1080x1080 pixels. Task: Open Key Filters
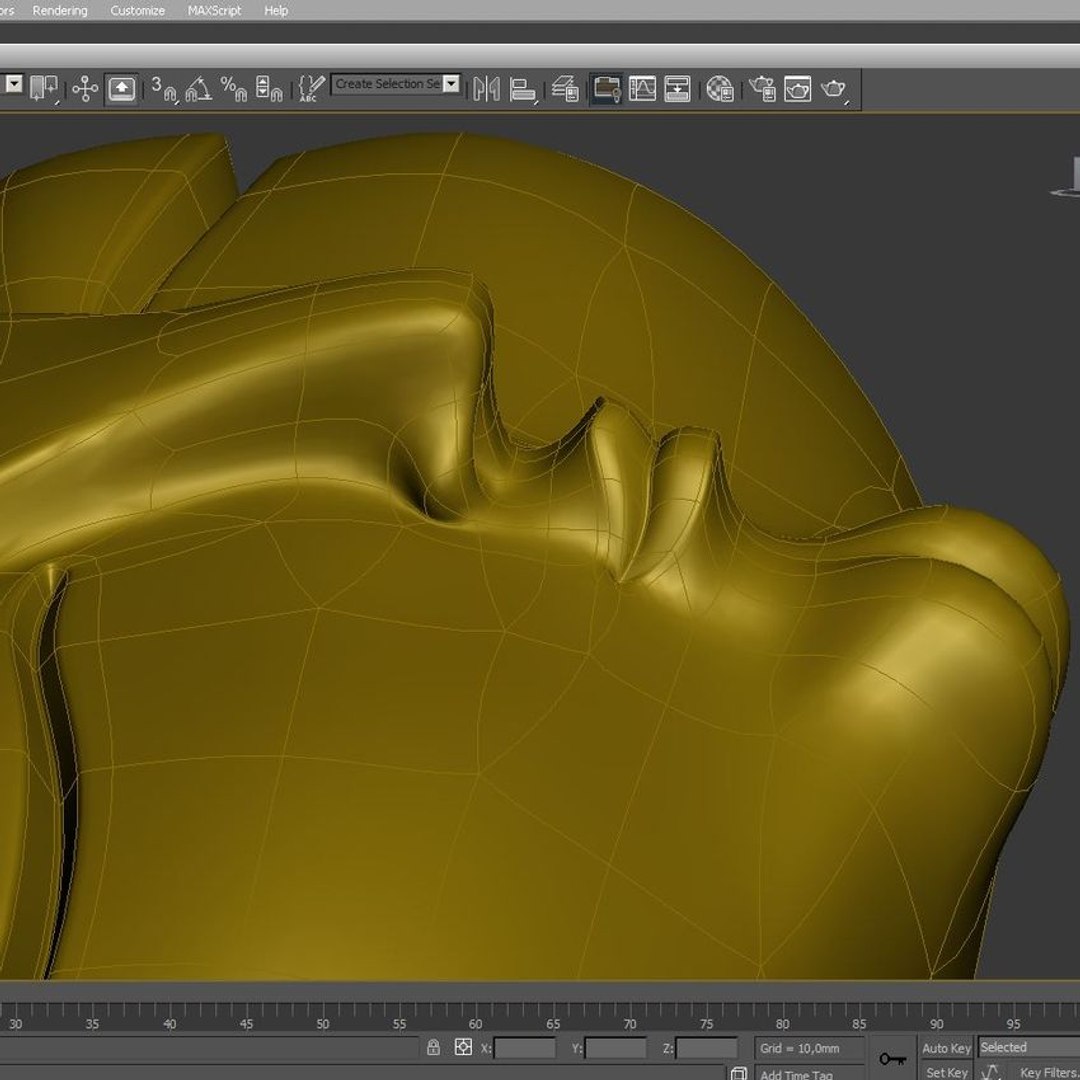coord(1049,1072)
